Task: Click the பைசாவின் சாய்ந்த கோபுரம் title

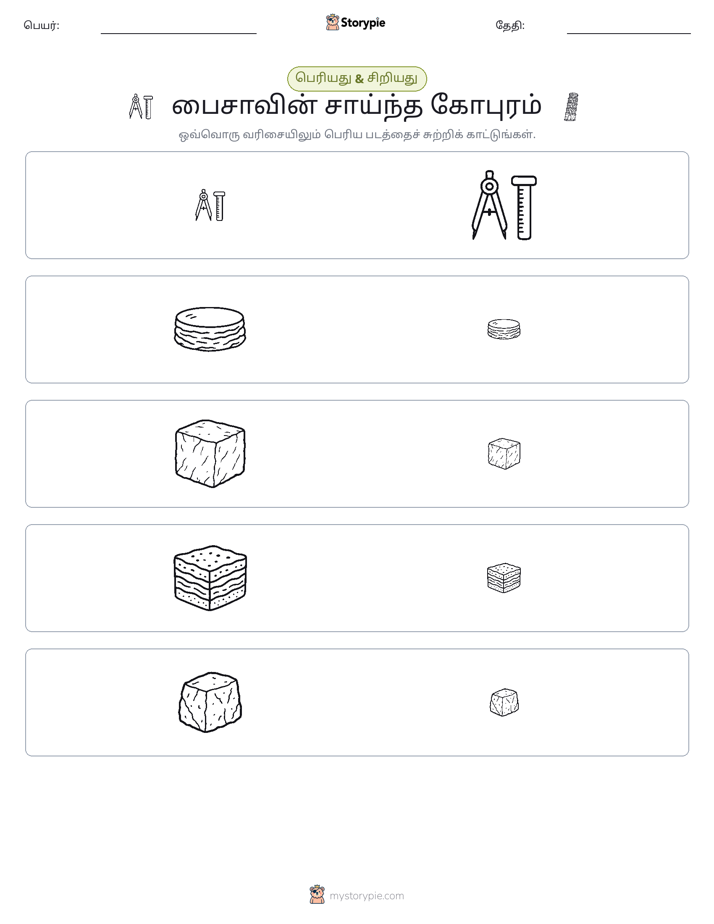Action: 357,106
